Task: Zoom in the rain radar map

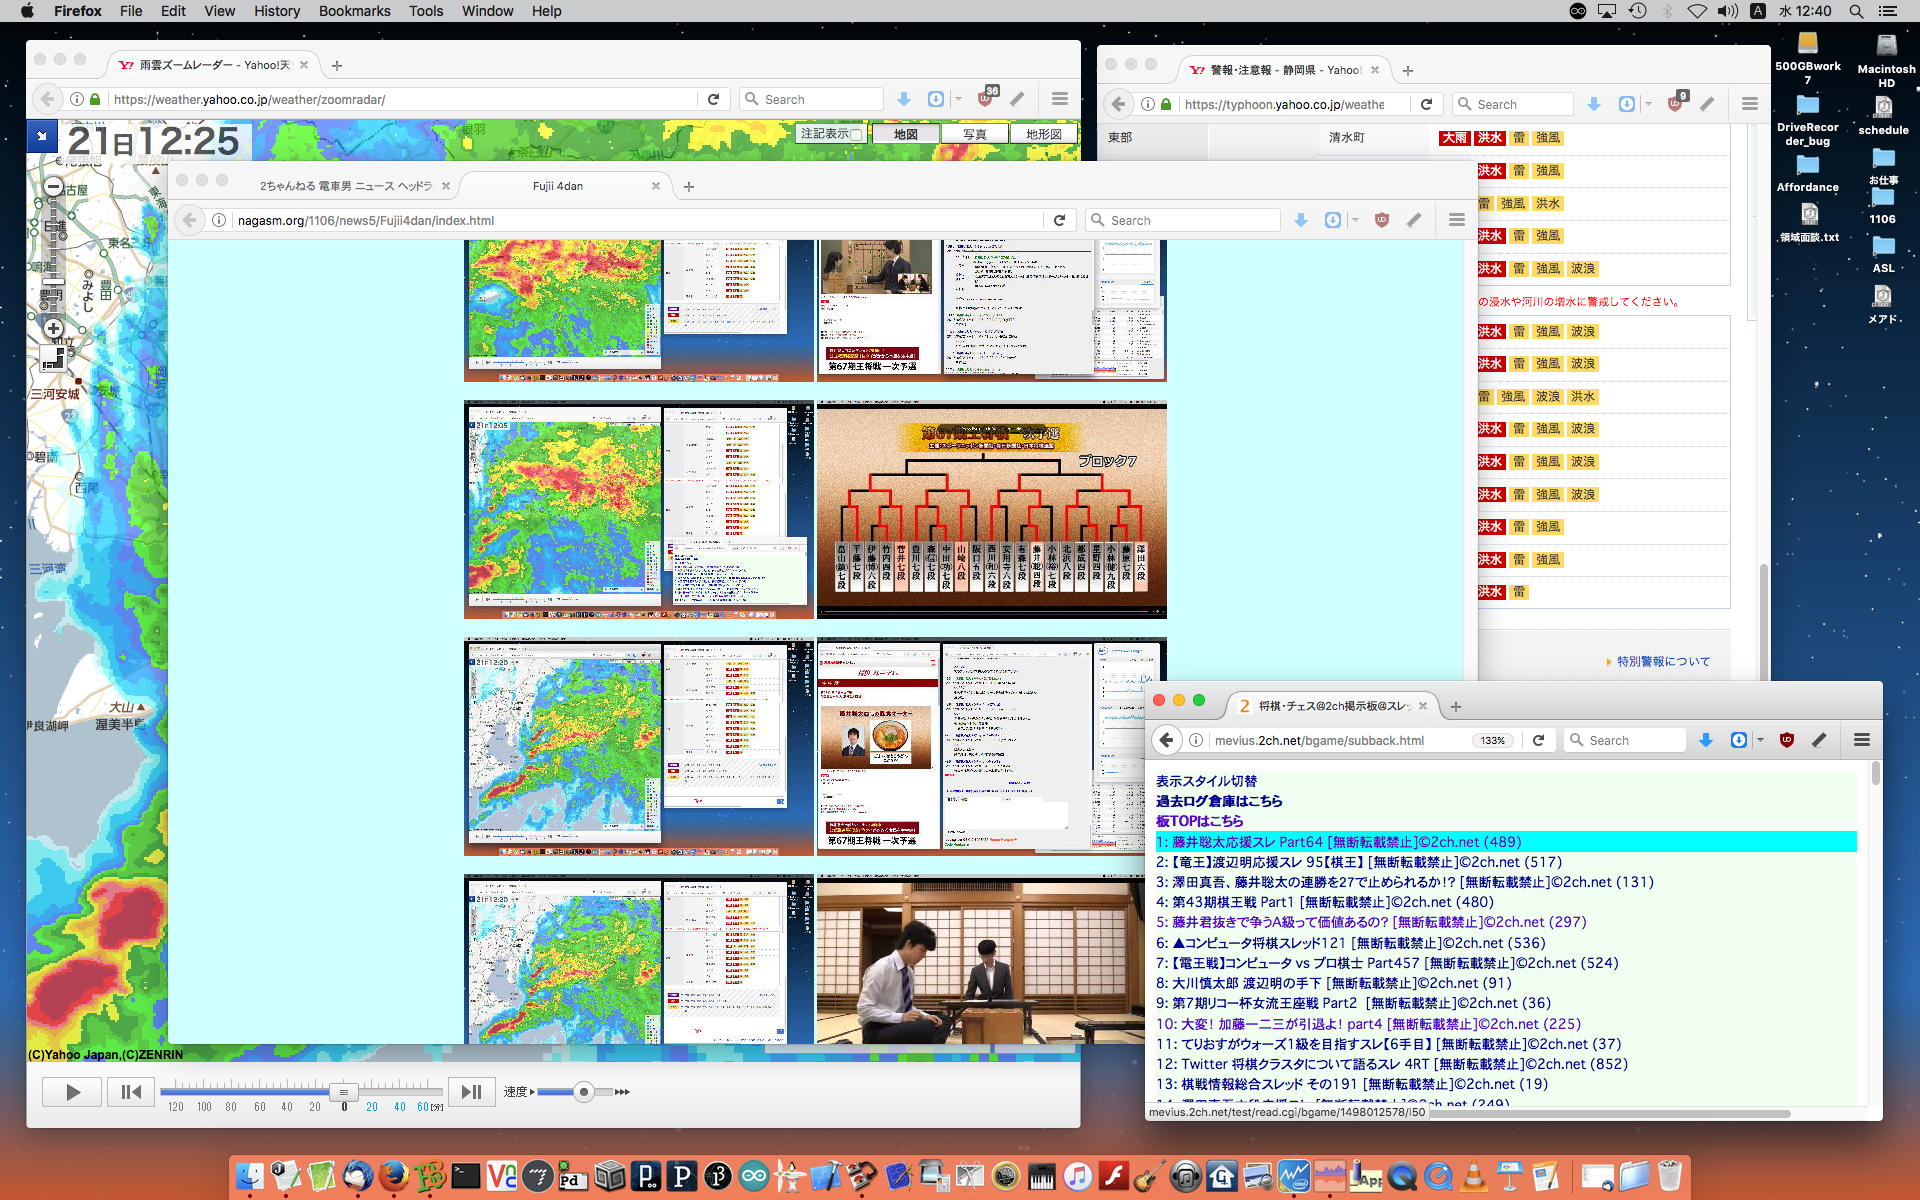Action: point(54,328)
